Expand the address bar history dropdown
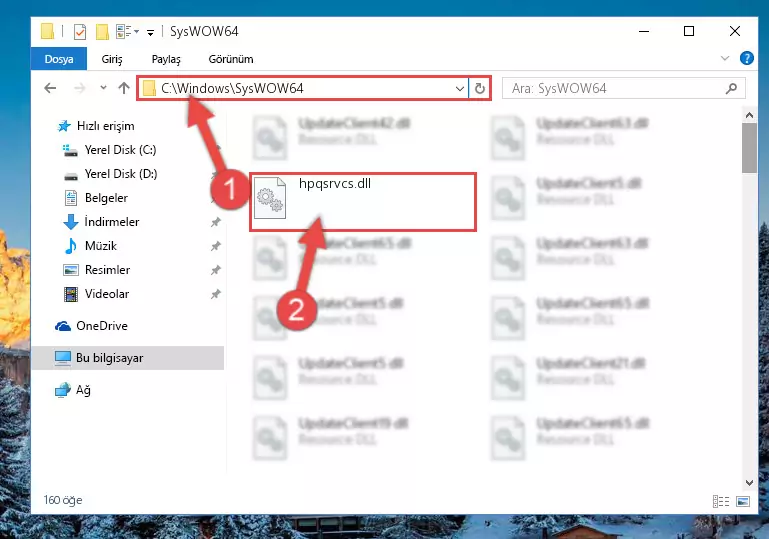Image resolution: width=769 pixels, height=539 pixels. pyautogui.click(x=460, y=89)
